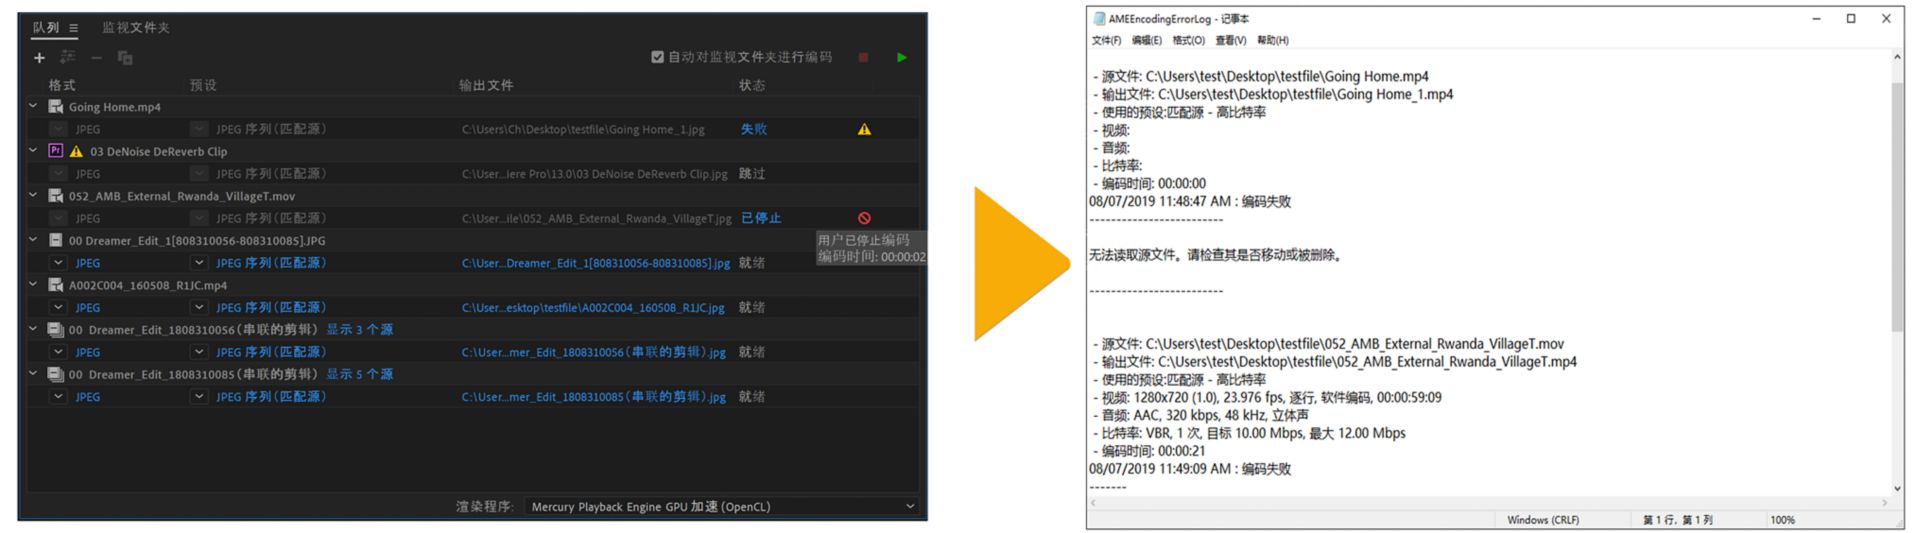The width and height of the screenshot is (1920, 533).
Task: Click the Duplicate icon in queue toolbar
Action: (x=125, y=58)
